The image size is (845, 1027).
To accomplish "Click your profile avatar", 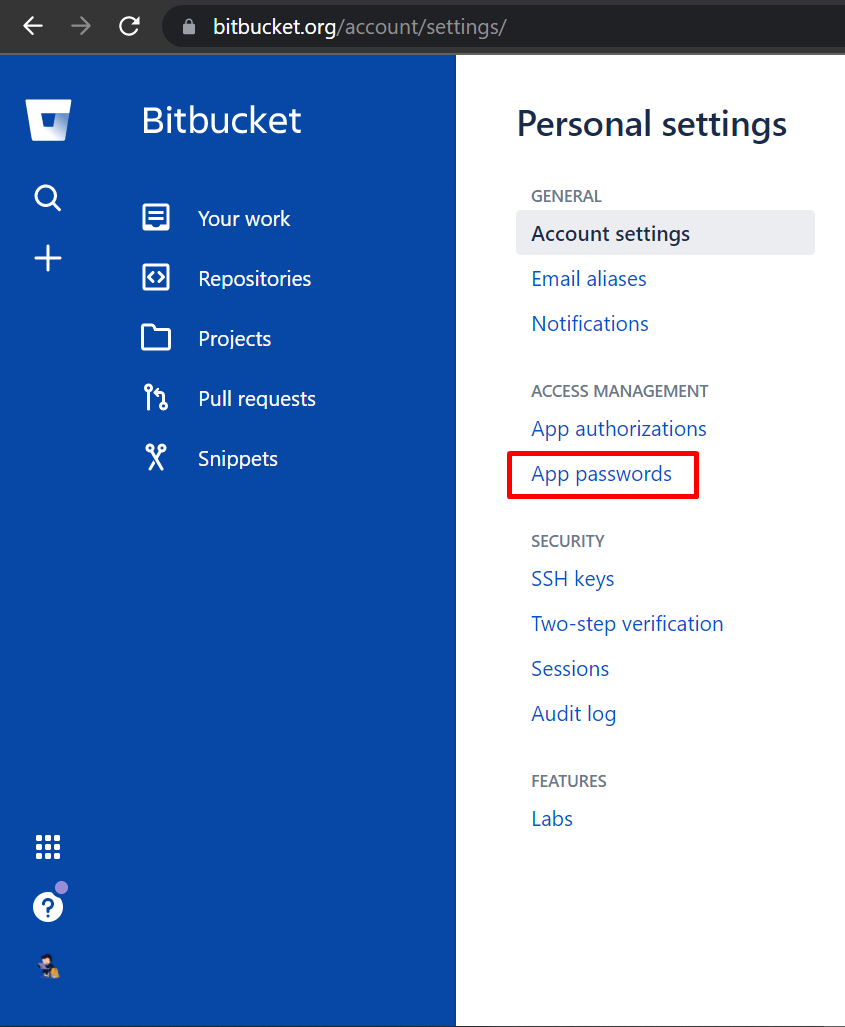I will (47, 966).
